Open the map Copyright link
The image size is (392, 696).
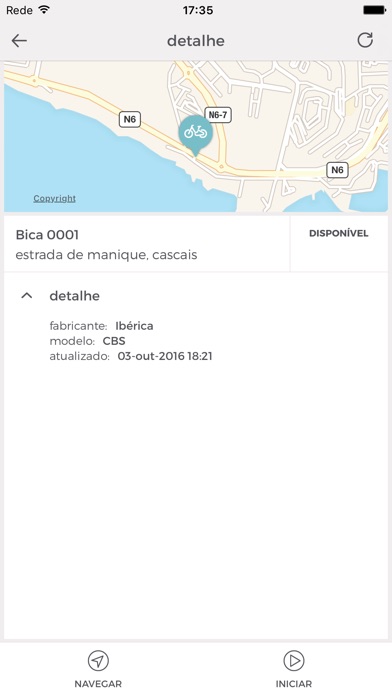click(55, 198)
